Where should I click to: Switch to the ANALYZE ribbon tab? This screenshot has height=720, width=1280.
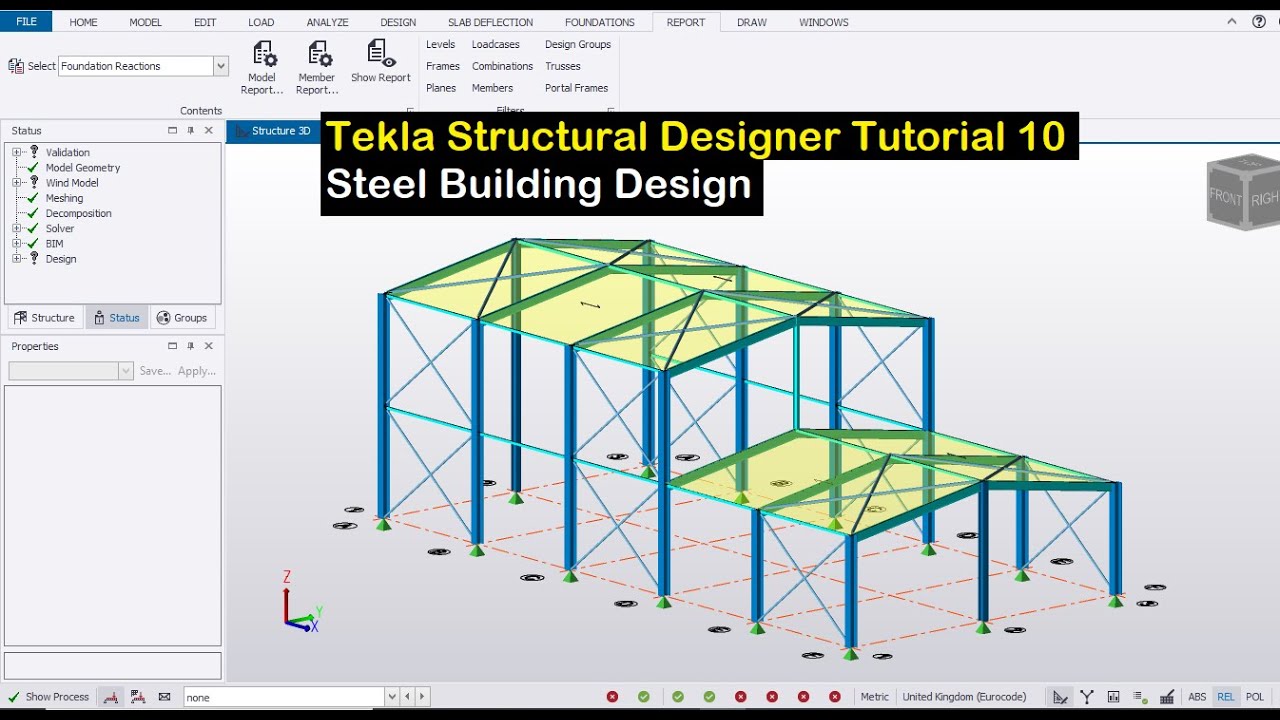[327, 22]
